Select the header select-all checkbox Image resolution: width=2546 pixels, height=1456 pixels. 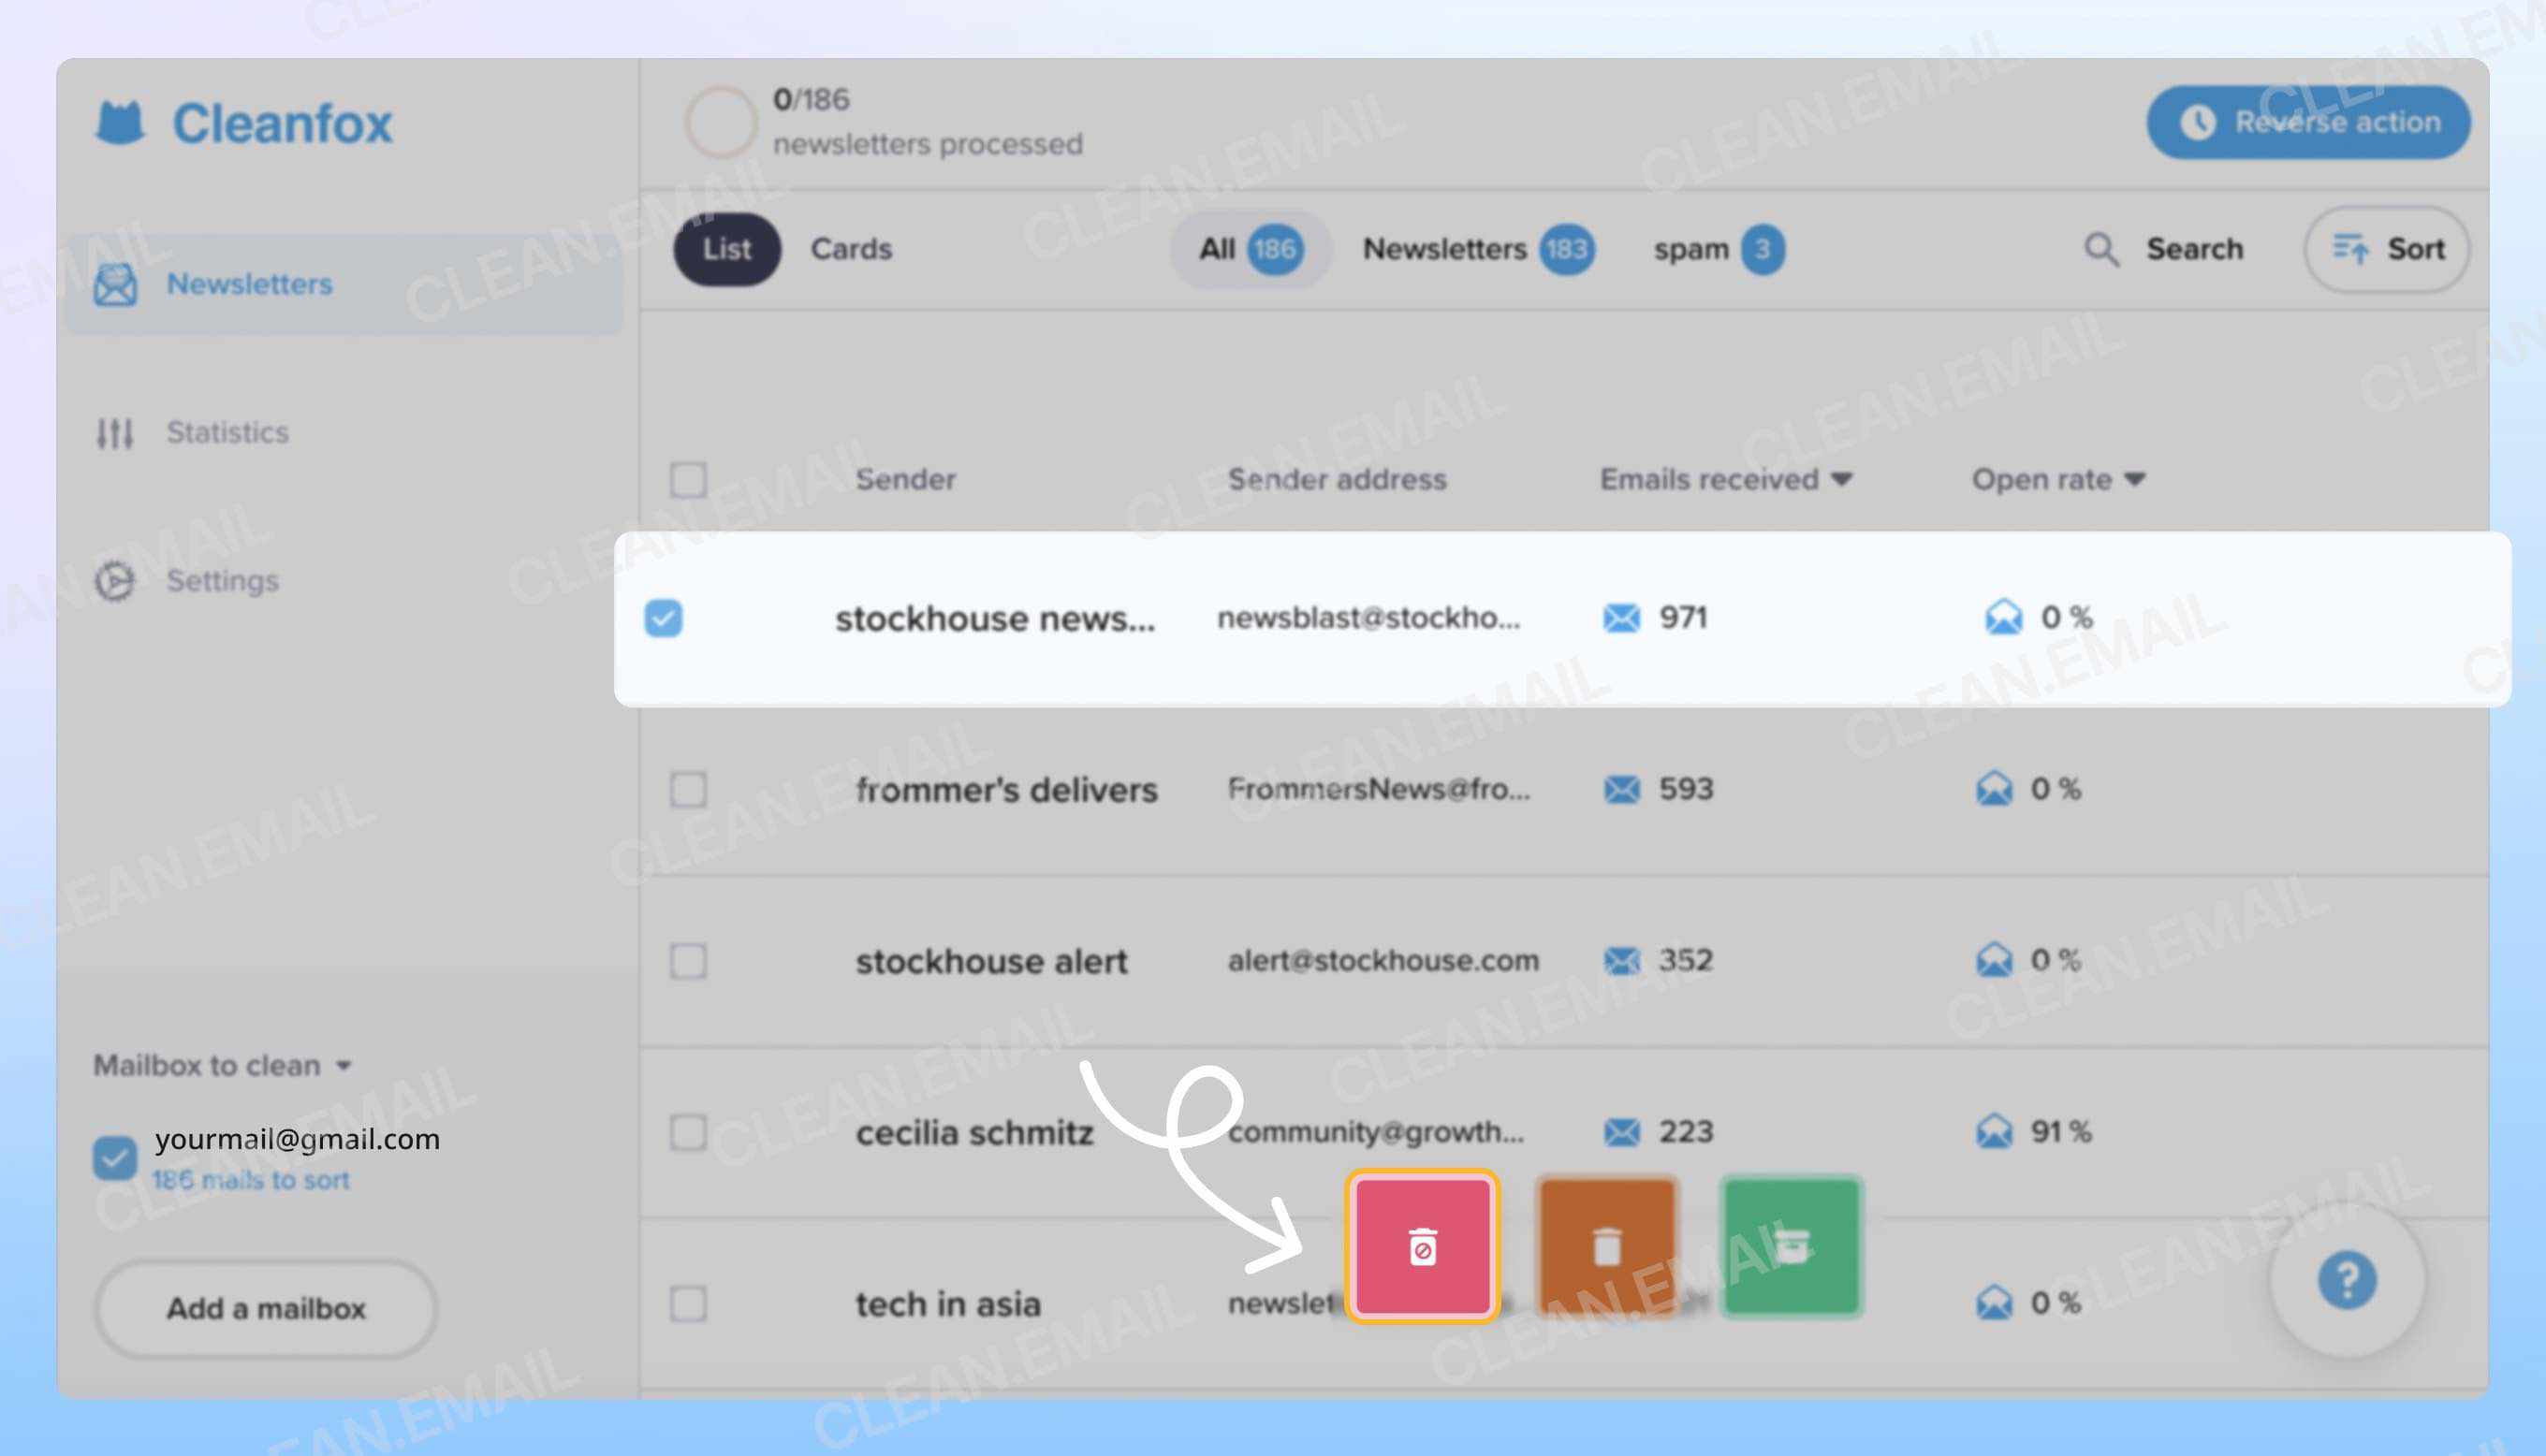click(x=688, y=481)
